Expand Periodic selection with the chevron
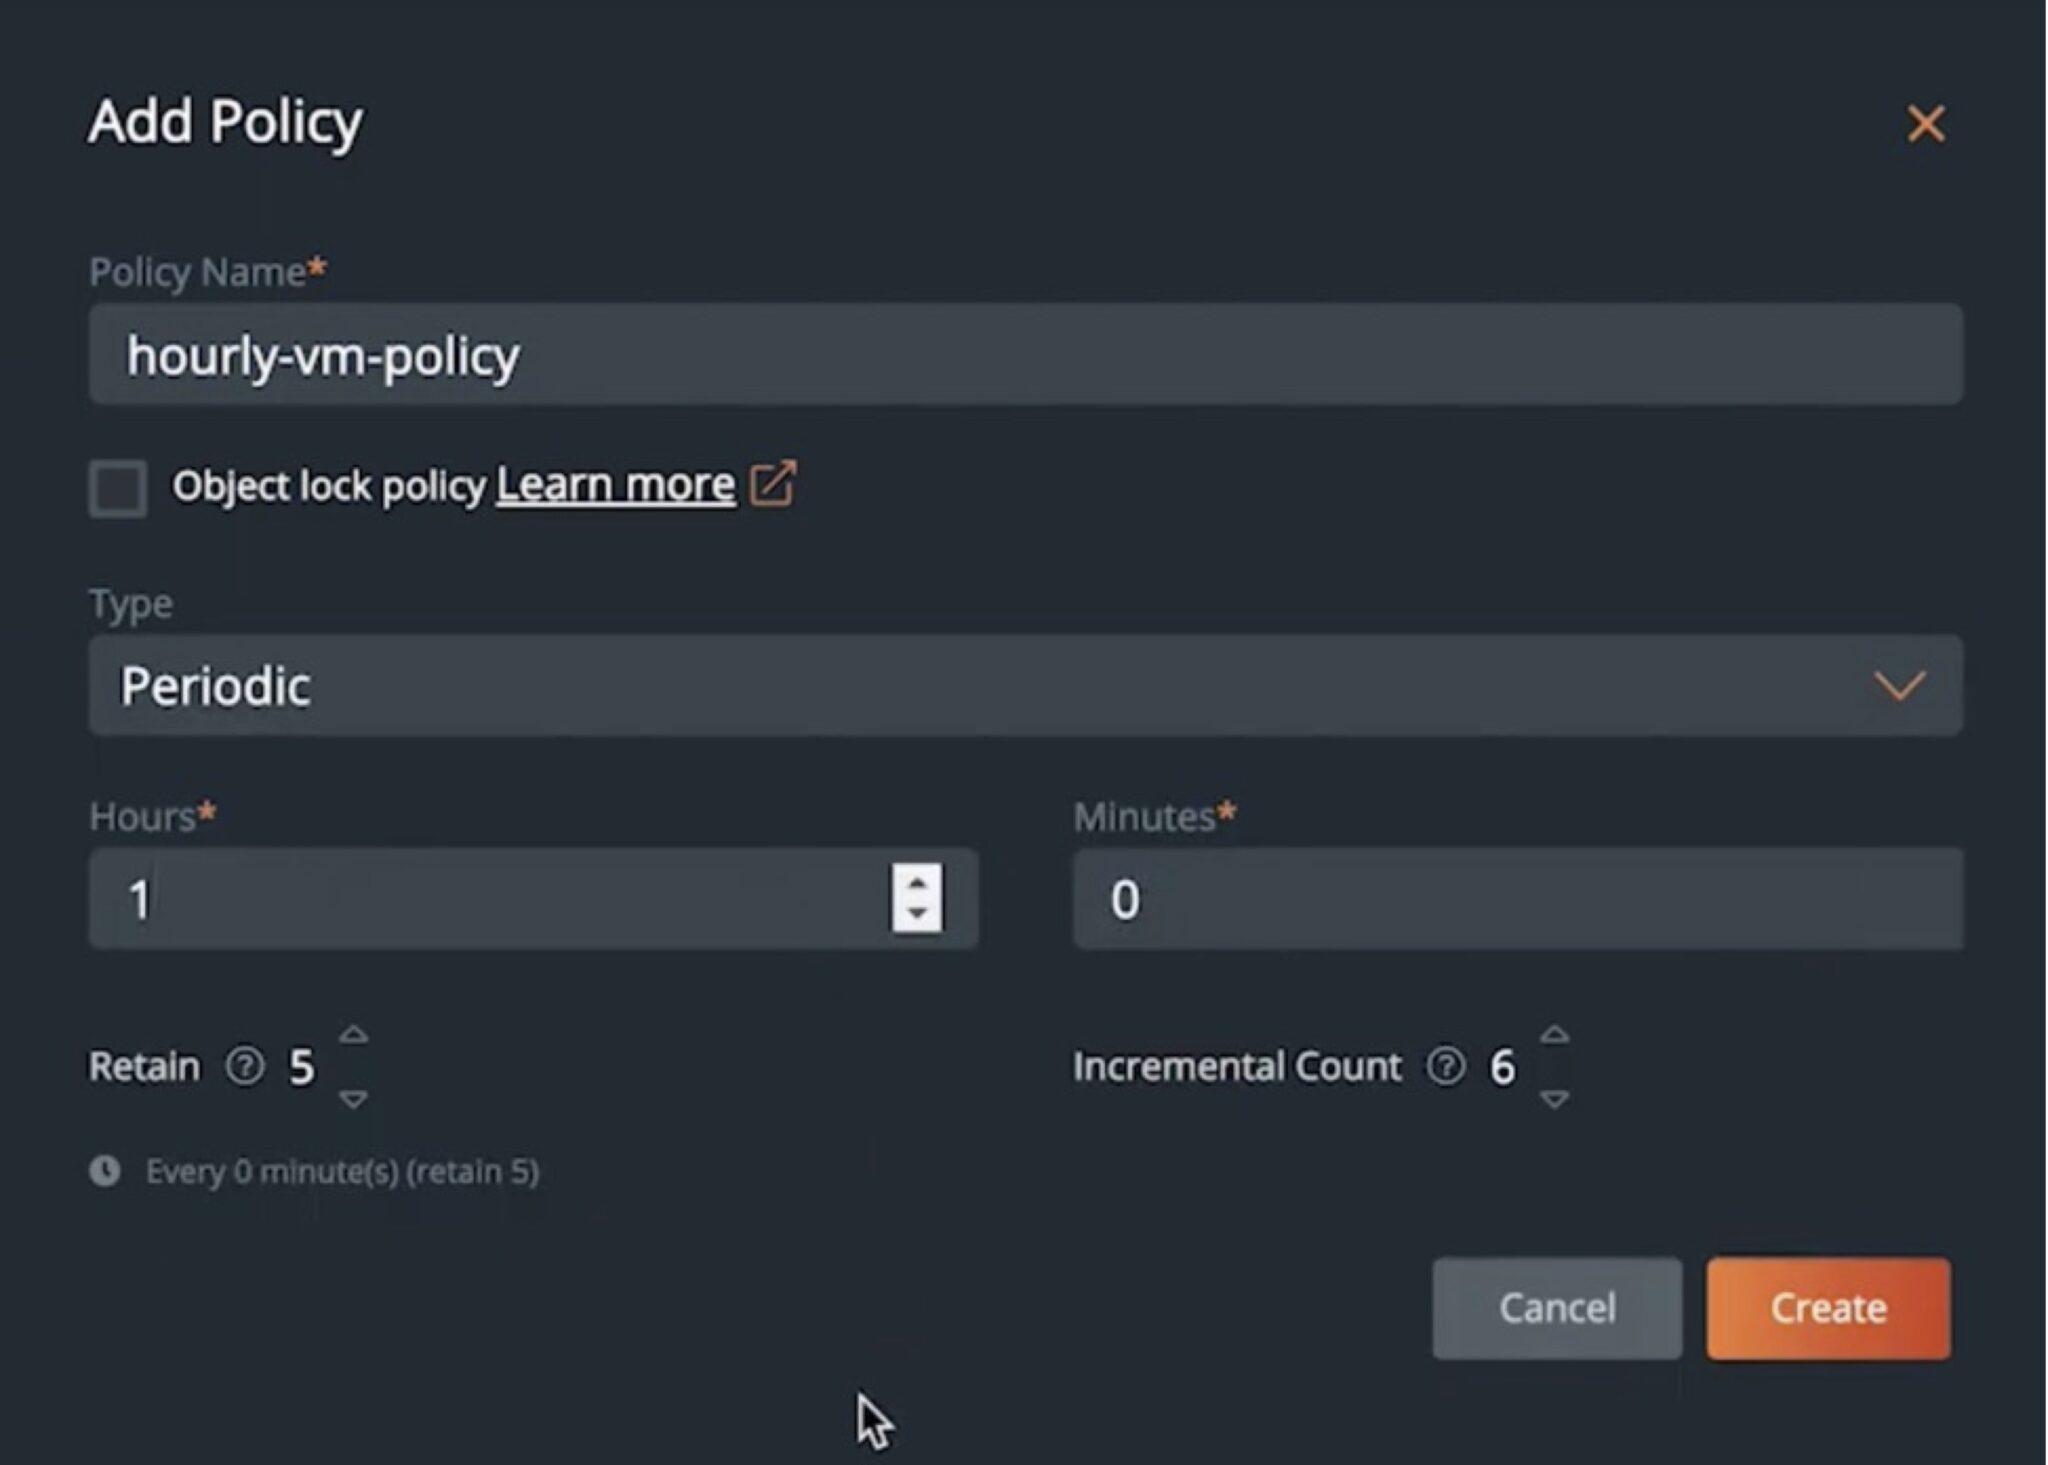The height and width of the screenshot is (1465, 2048). tap(1899, 684)
